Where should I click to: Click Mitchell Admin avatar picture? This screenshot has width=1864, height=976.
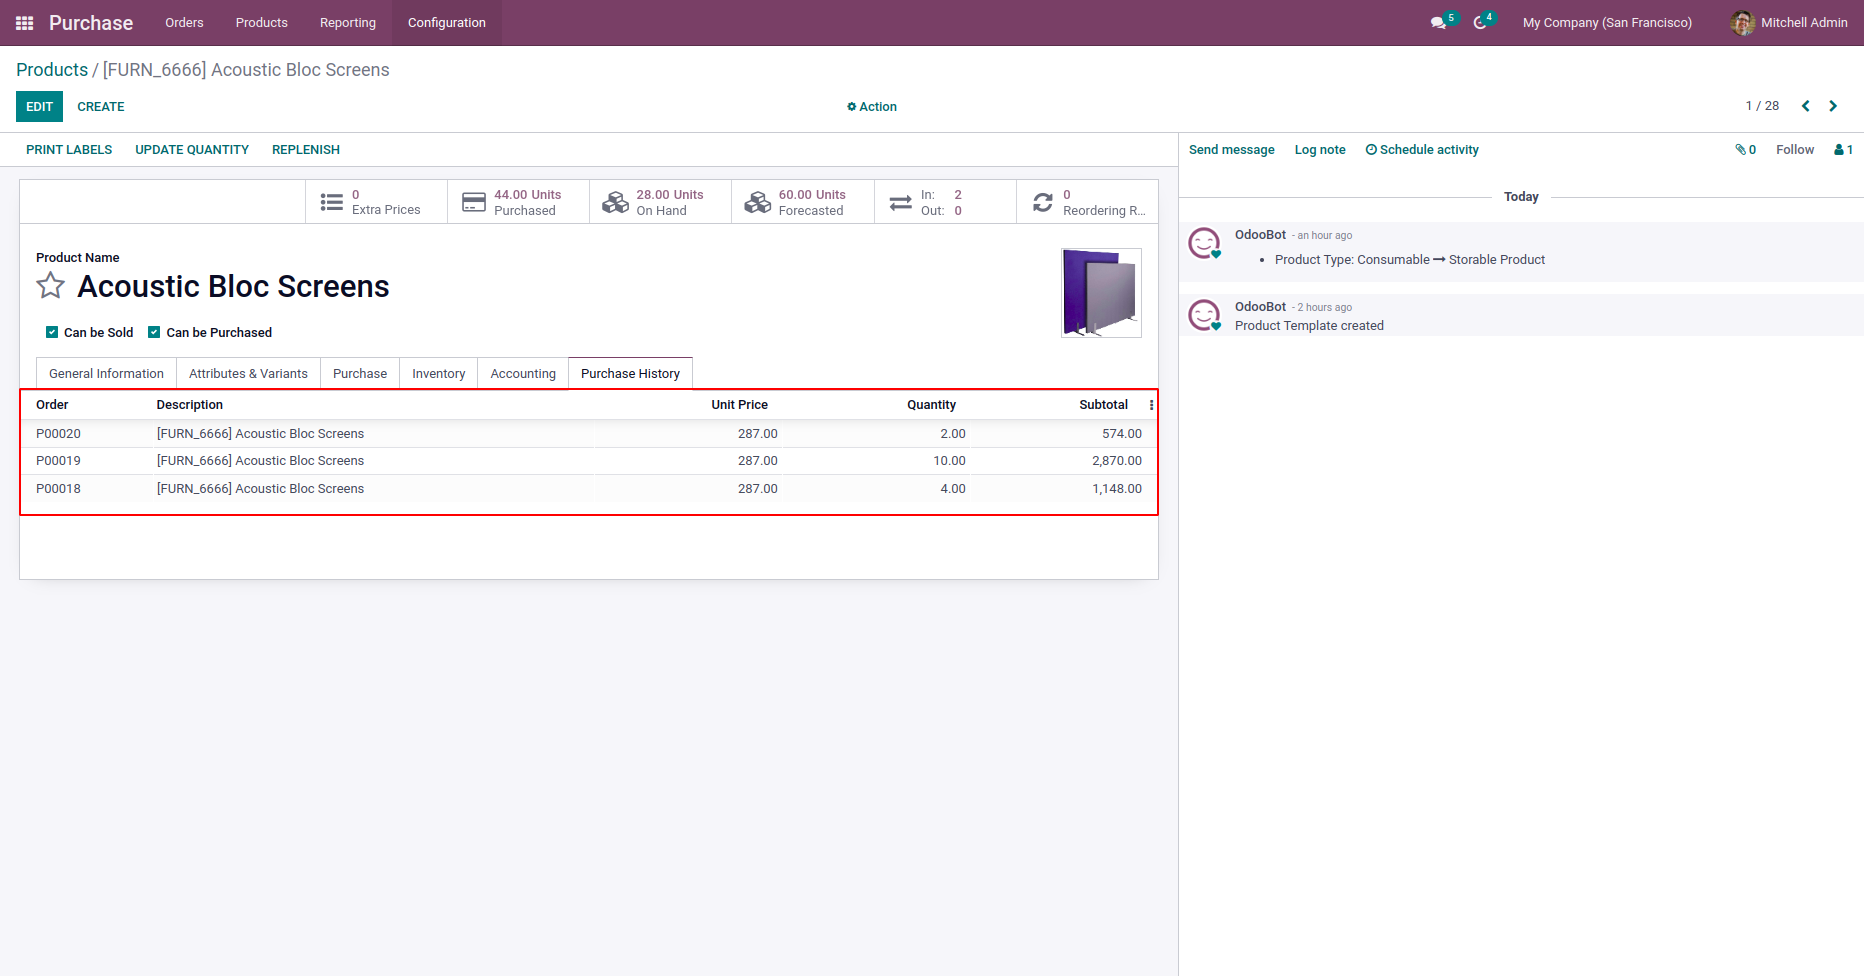pyautogui.click(x=1743, y=23)
